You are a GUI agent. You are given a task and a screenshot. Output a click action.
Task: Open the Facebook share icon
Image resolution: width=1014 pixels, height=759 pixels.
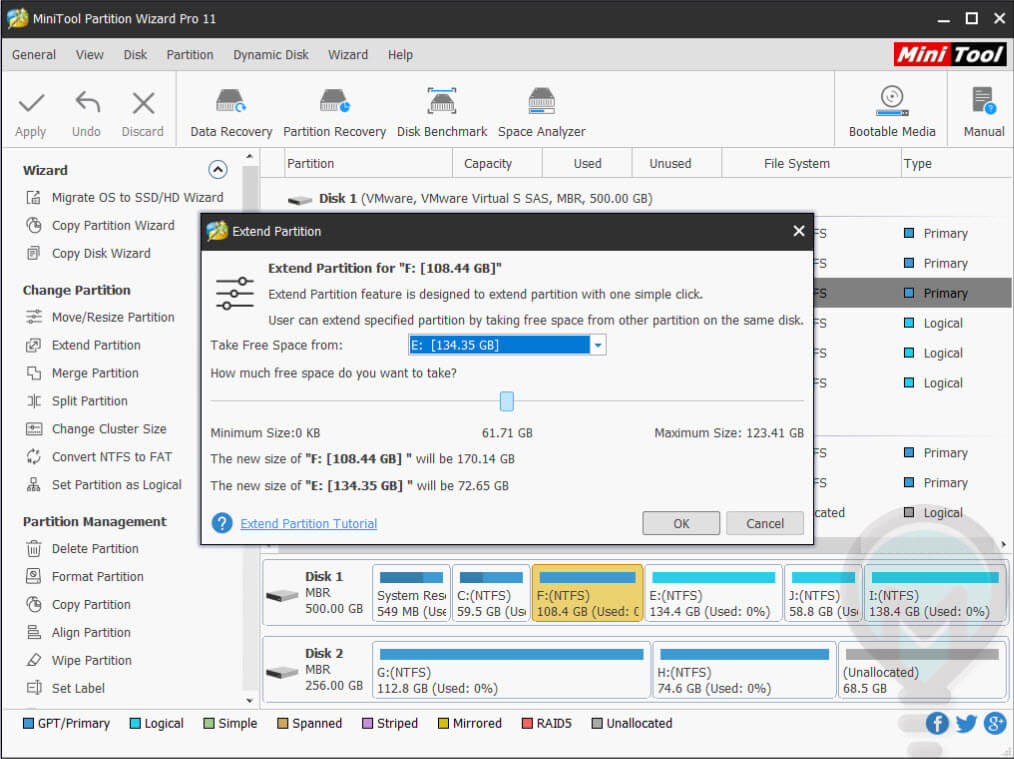pos(937,723)
